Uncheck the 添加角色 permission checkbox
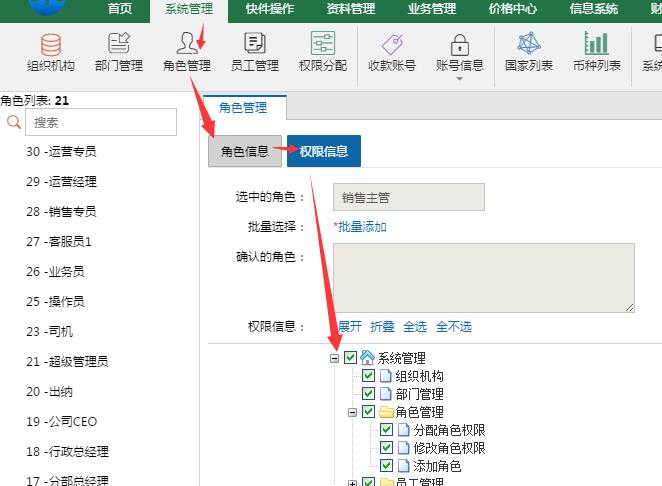 387,466
